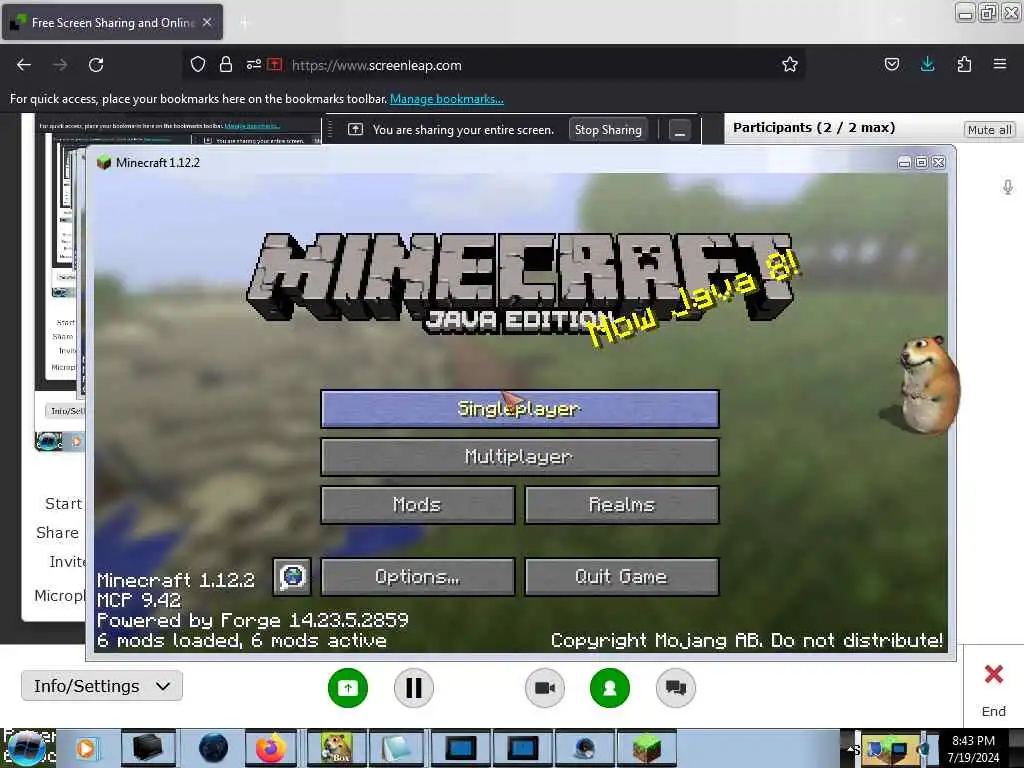Go forward in Firefox

point(60,65)
